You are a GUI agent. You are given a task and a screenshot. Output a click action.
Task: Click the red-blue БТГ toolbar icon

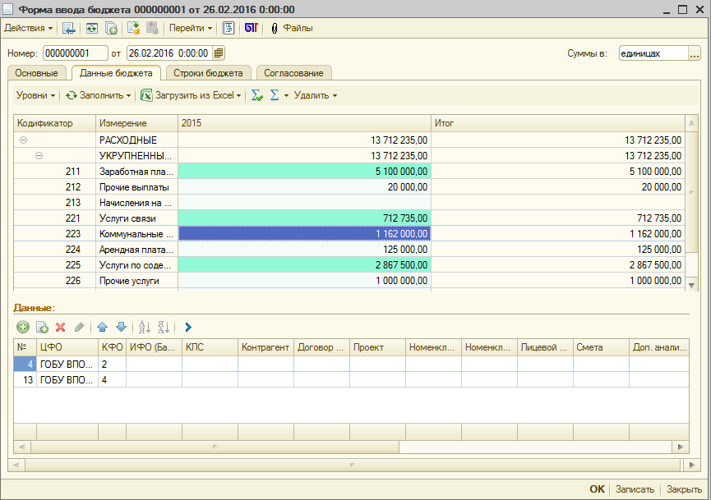pos(250,28)
